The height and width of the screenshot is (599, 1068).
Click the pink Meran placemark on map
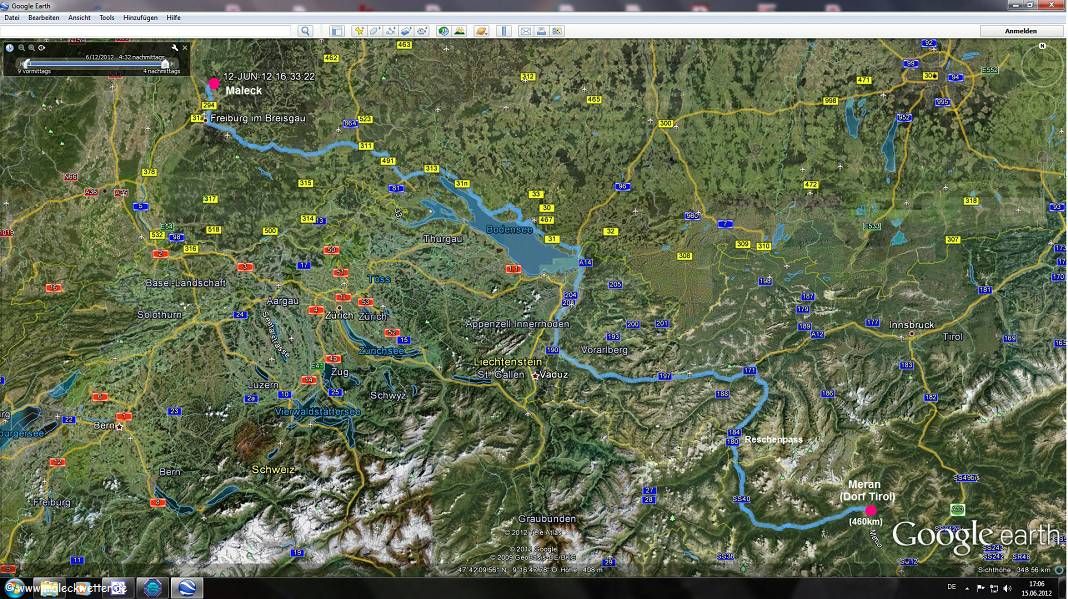point(870,510)
